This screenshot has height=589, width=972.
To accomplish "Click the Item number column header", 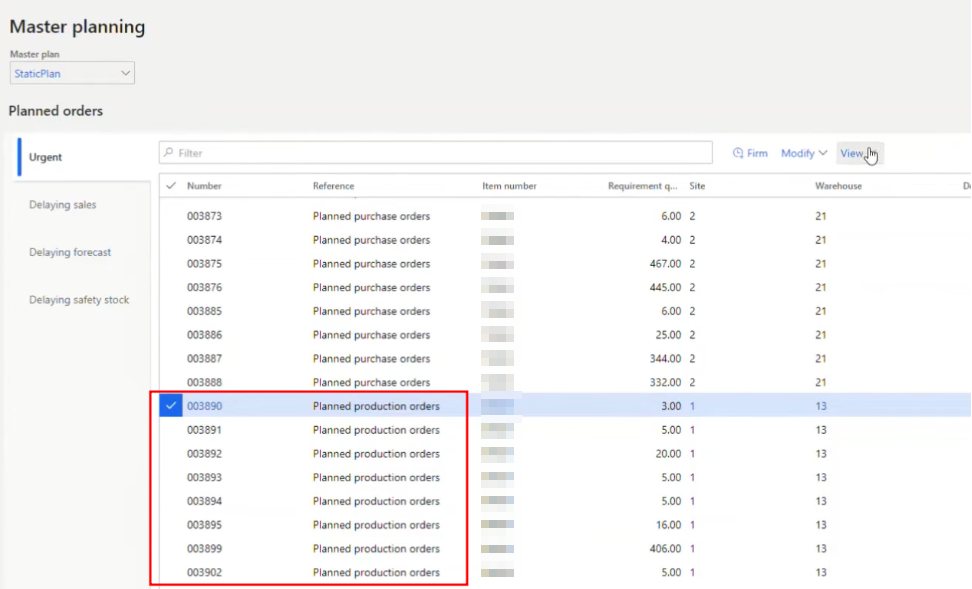I will 510,186.
